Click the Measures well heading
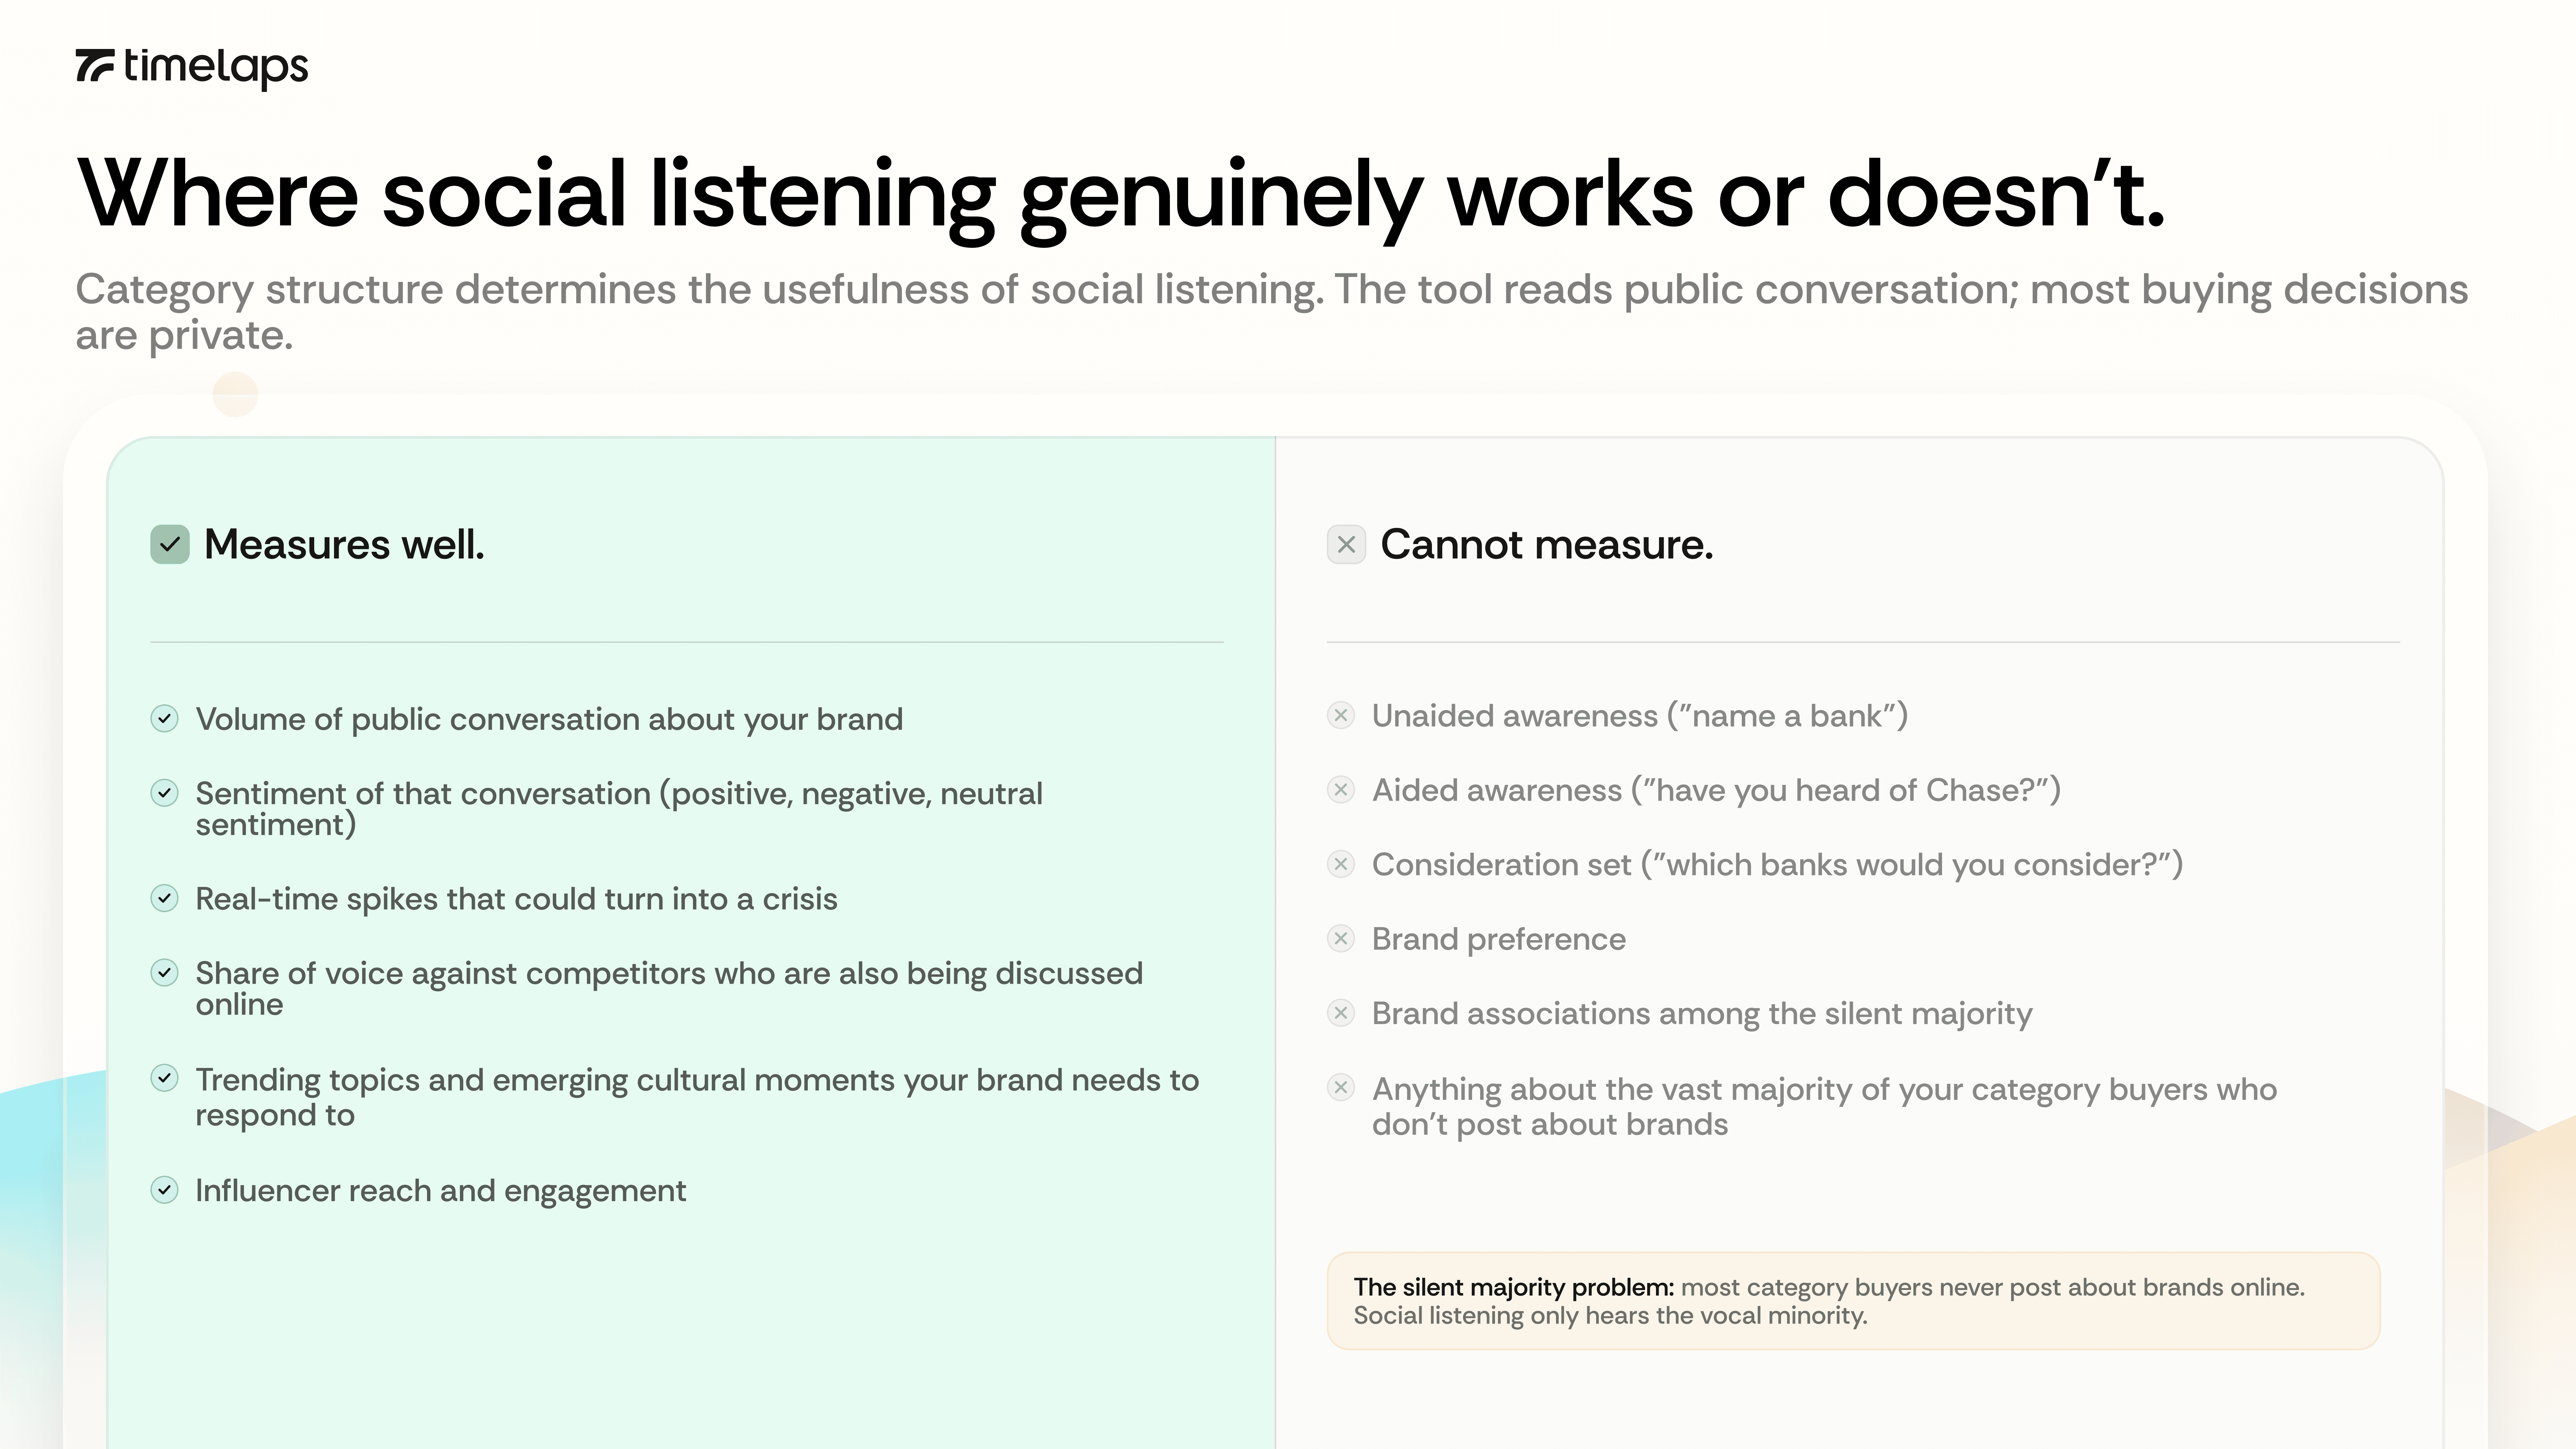The image size is (2576, 1449). coord(344,545)
